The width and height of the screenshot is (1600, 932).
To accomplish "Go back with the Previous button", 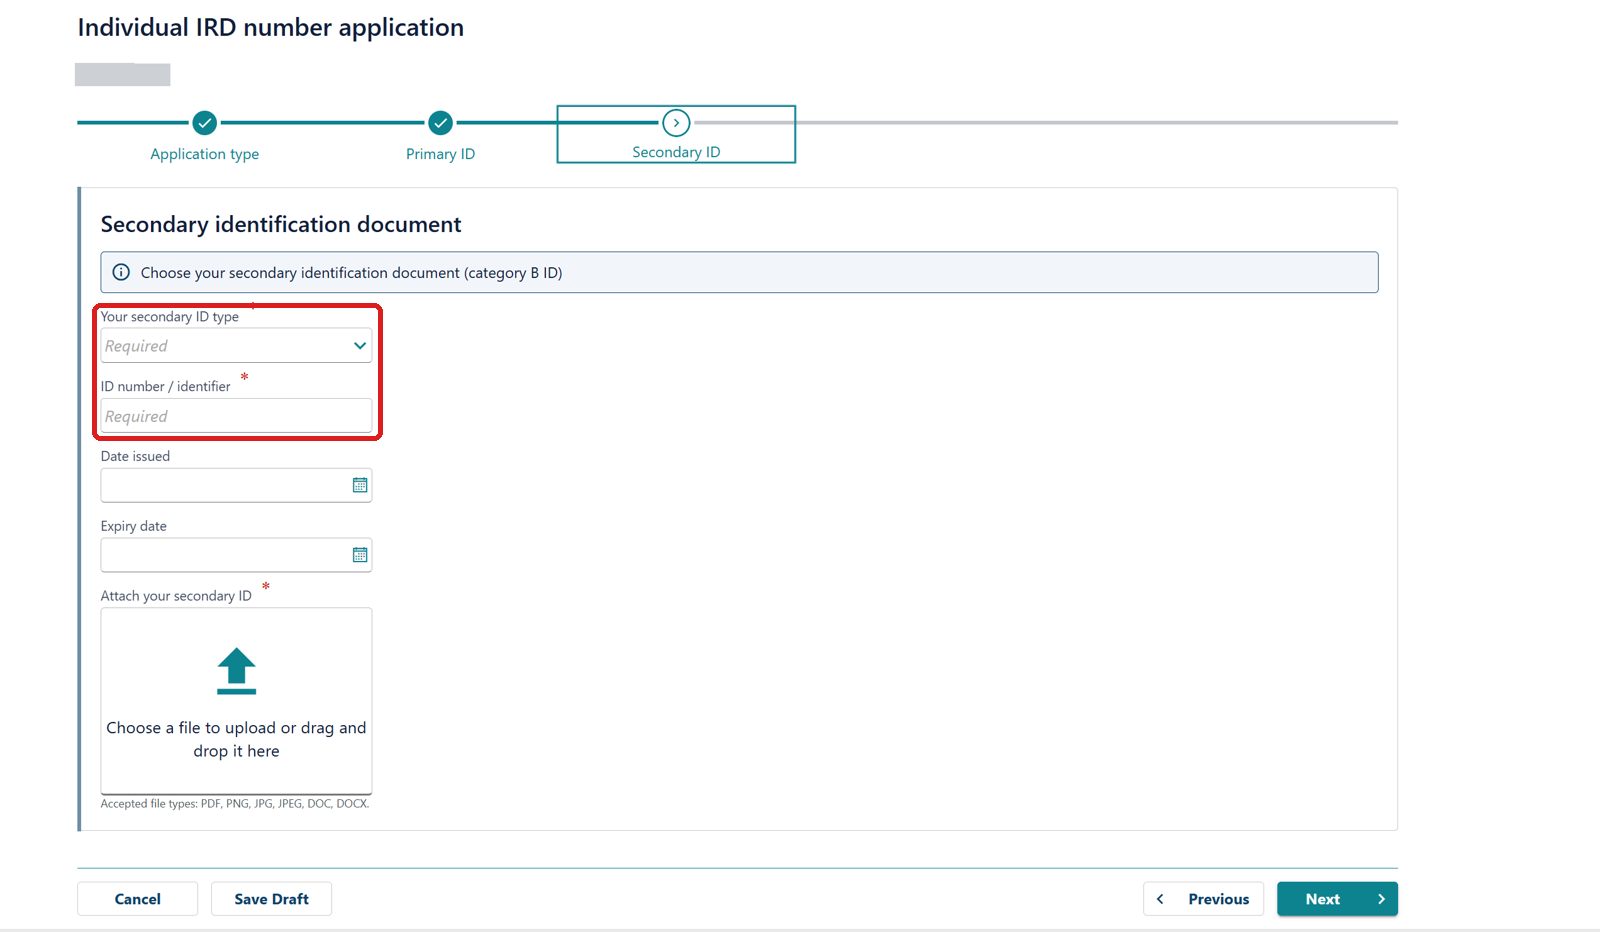I will (1203, 899).
